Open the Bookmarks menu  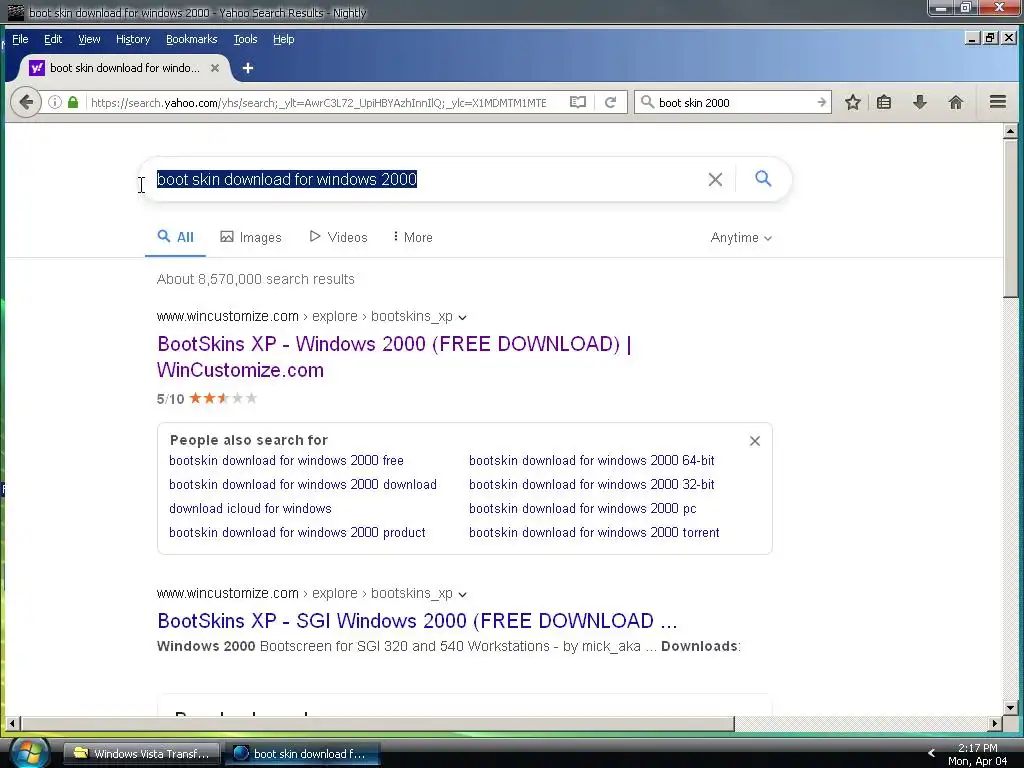[x=191, y=39]
